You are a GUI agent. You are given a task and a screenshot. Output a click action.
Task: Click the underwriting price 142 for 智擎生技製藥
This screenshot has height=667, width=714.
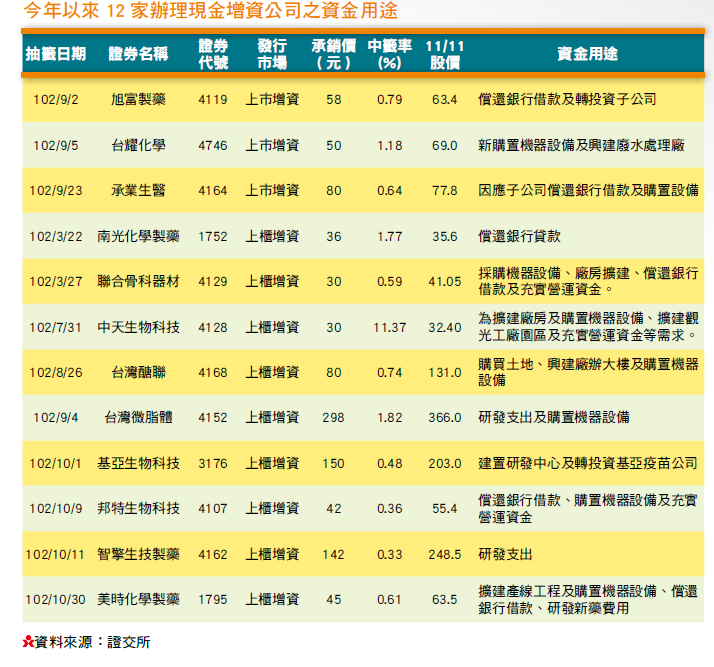[x=333, y=553]
